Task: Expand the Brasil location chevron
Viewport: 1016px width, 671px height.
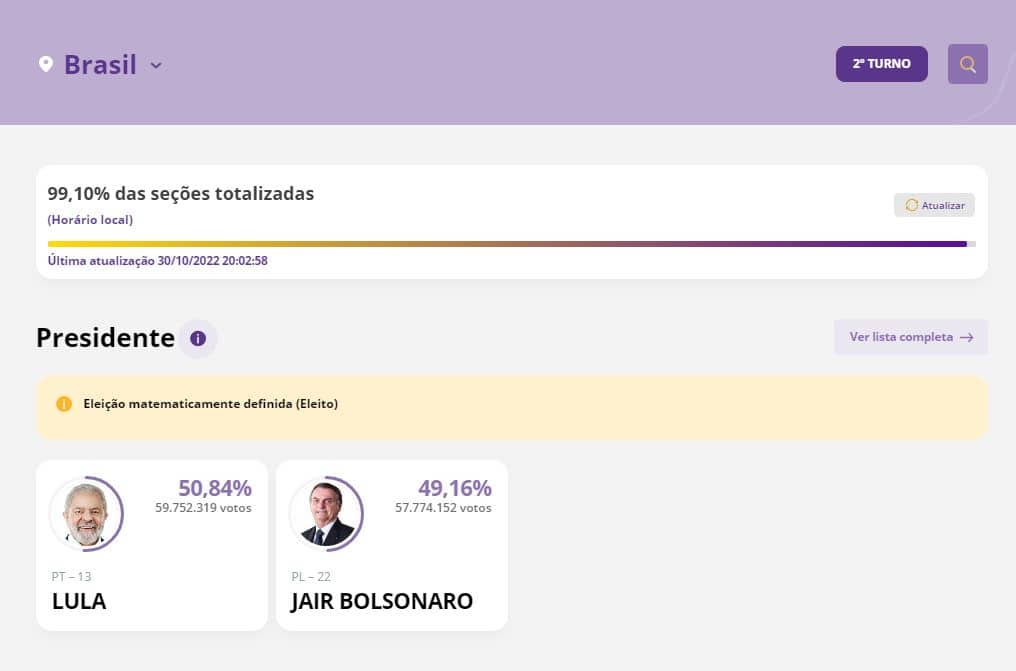Action: [x=156, y=65]
